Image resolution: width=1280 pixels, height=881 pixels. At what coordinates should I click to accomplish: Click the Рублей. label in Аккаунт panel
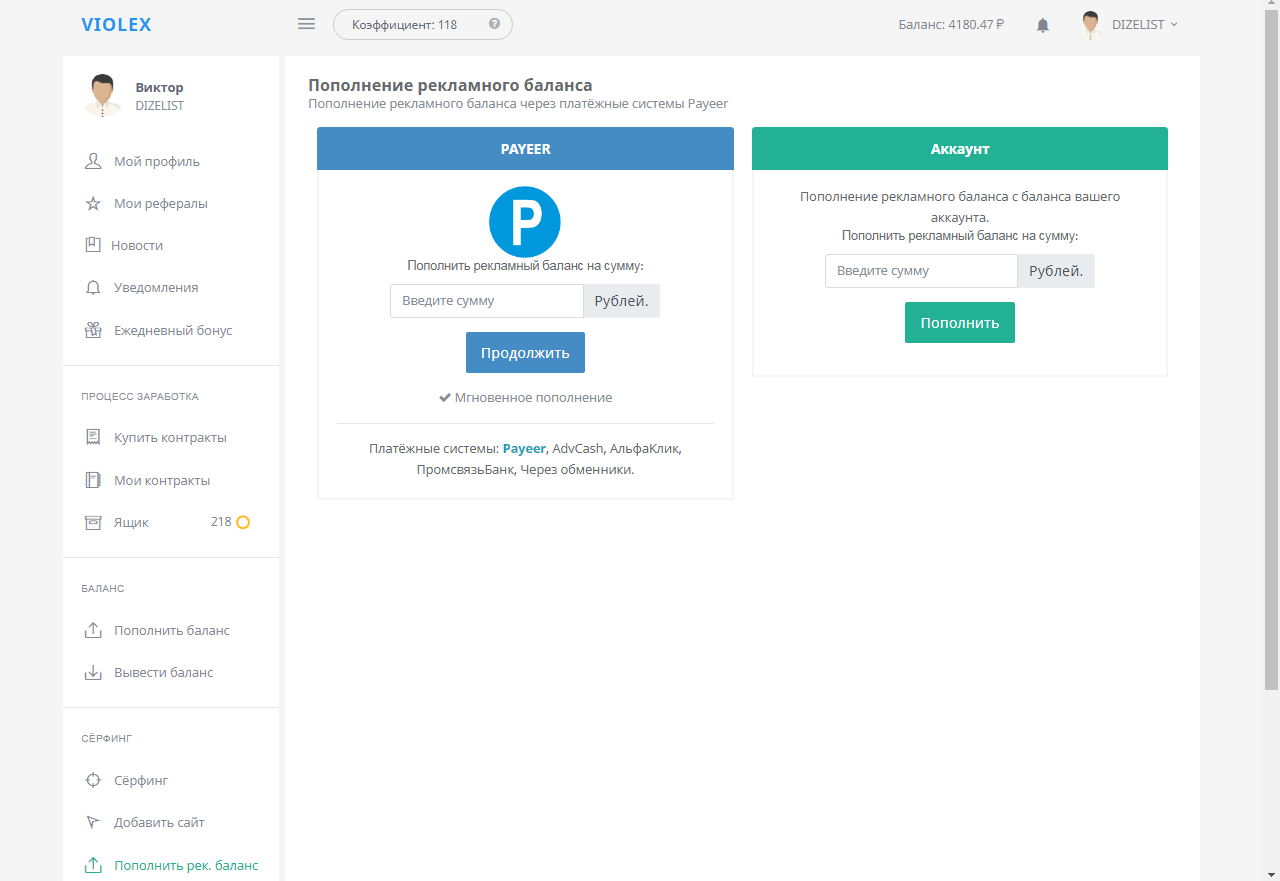1056,271
